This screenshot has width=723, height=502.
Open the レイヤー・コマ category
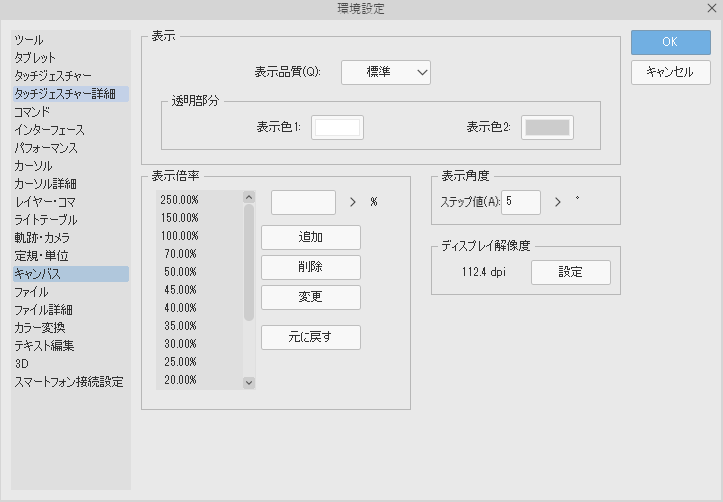pyautogui.click(x=71, y=202)
